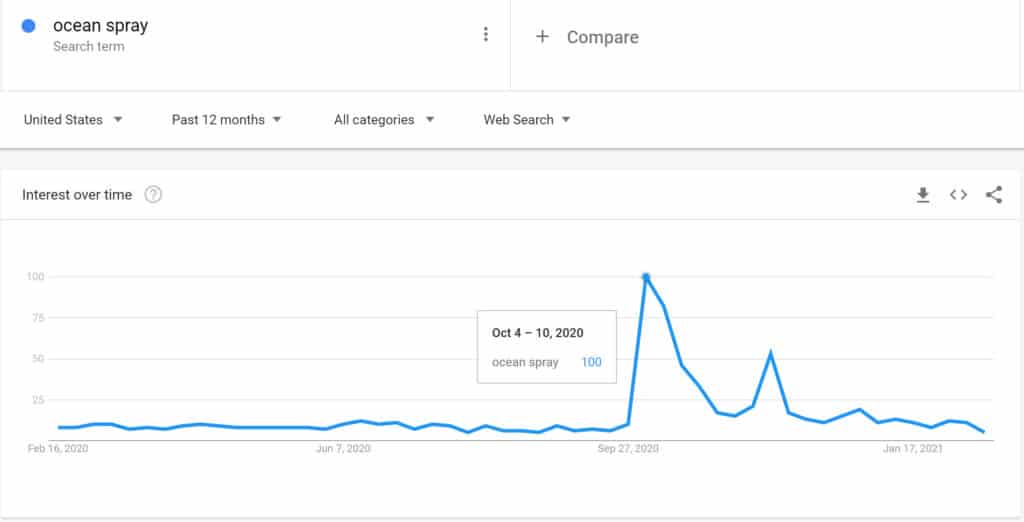Click the Oct 4 – 10, 2020 tooltip

coord(547,347)
